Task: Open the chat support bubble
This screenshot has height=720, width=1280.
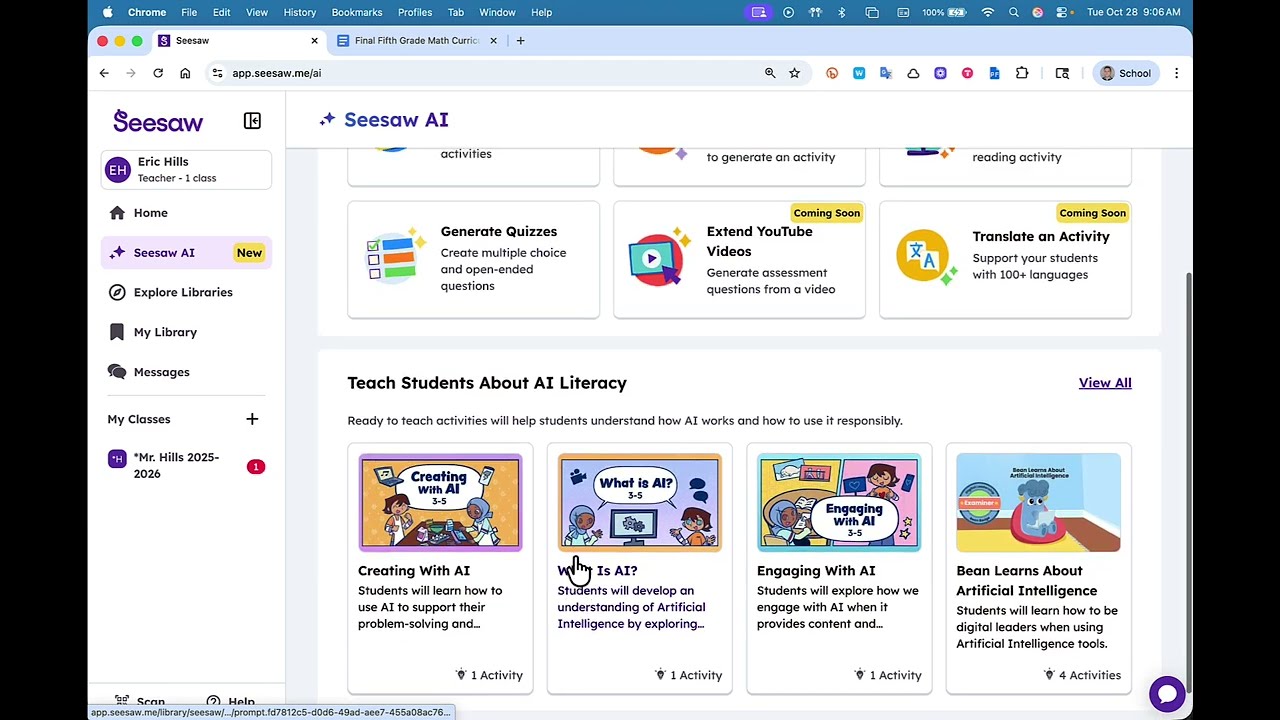Action: point(1167,693)
